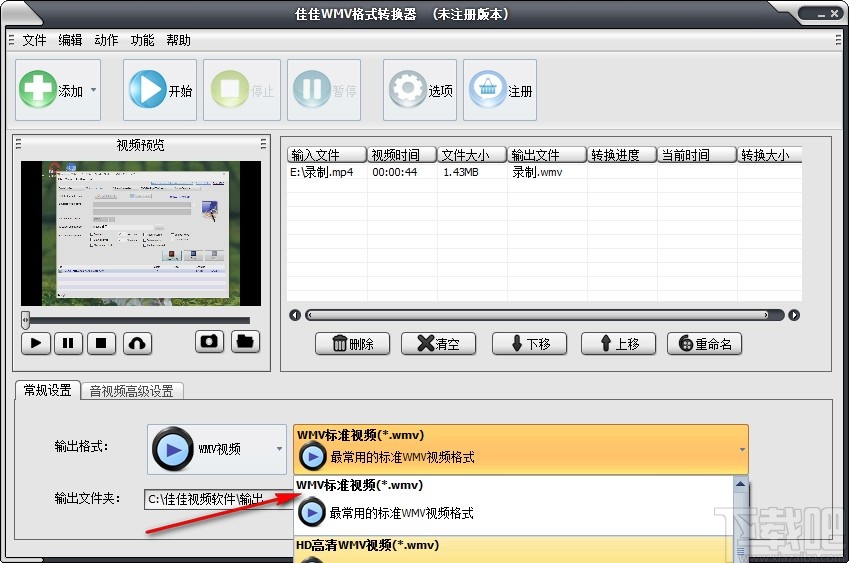849x563 pixels.
Task: Take a snapshot with the camera icon
Action: 209,342
